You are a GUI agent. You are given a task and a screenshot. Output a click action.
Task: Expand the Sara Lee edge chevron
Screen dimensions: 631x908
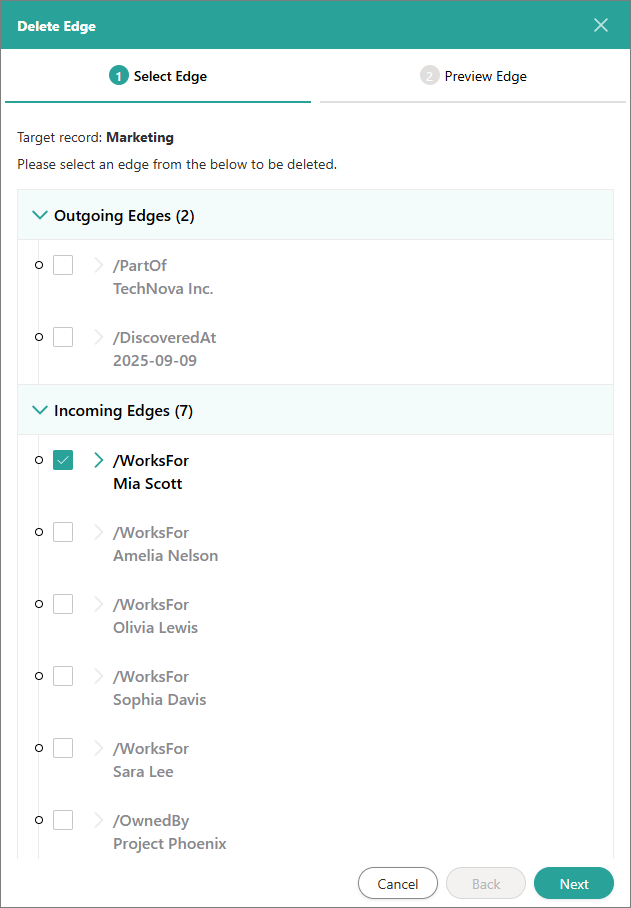pos(98,748)
